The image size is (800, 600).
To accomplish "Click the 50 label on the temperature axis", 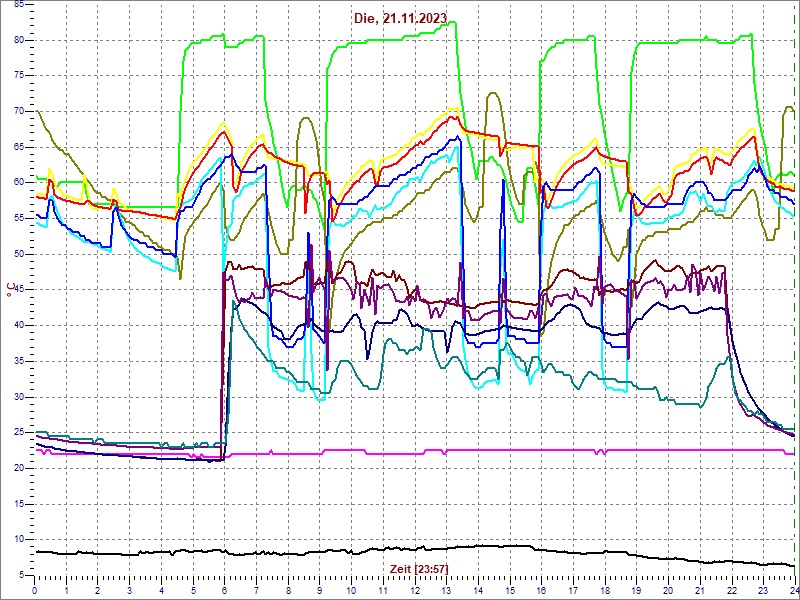I will click(19, 254).
